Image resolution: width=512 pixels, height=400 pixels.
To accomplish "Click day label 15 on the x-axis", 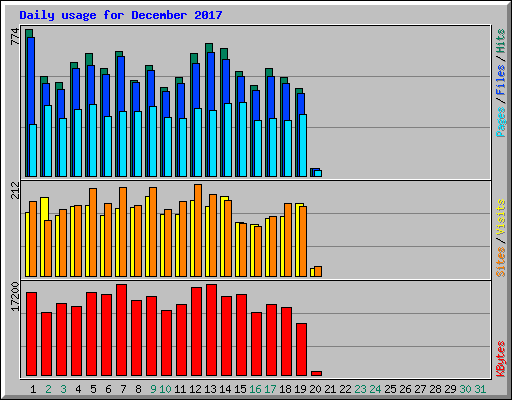I will coord(240,389).
